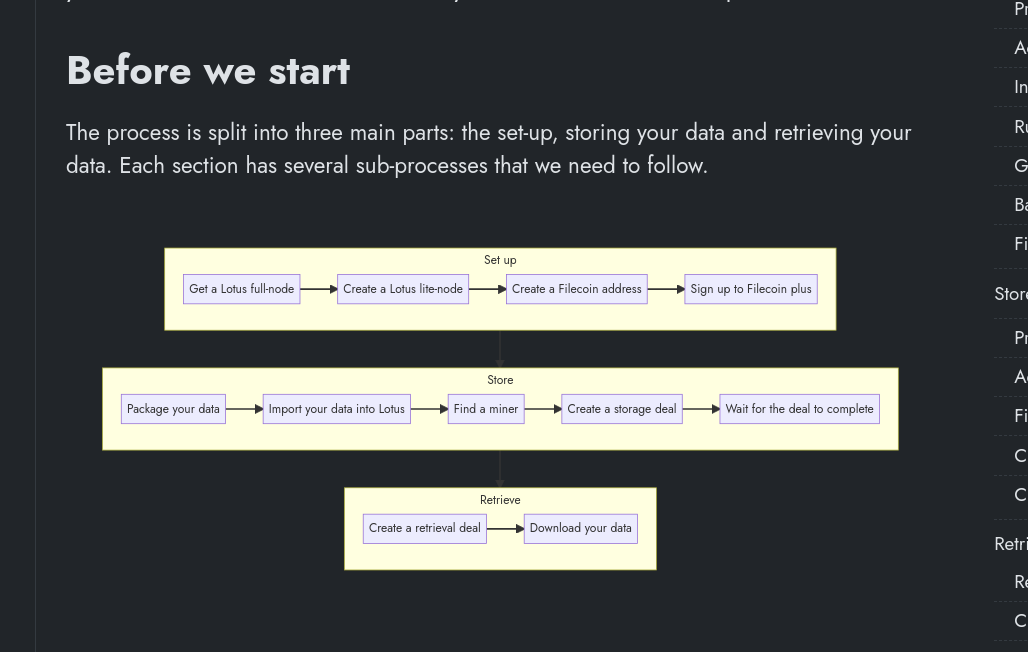Select the 'Create a storage deal' node
The image size is (1028, 652).
[x=622, y=408]
